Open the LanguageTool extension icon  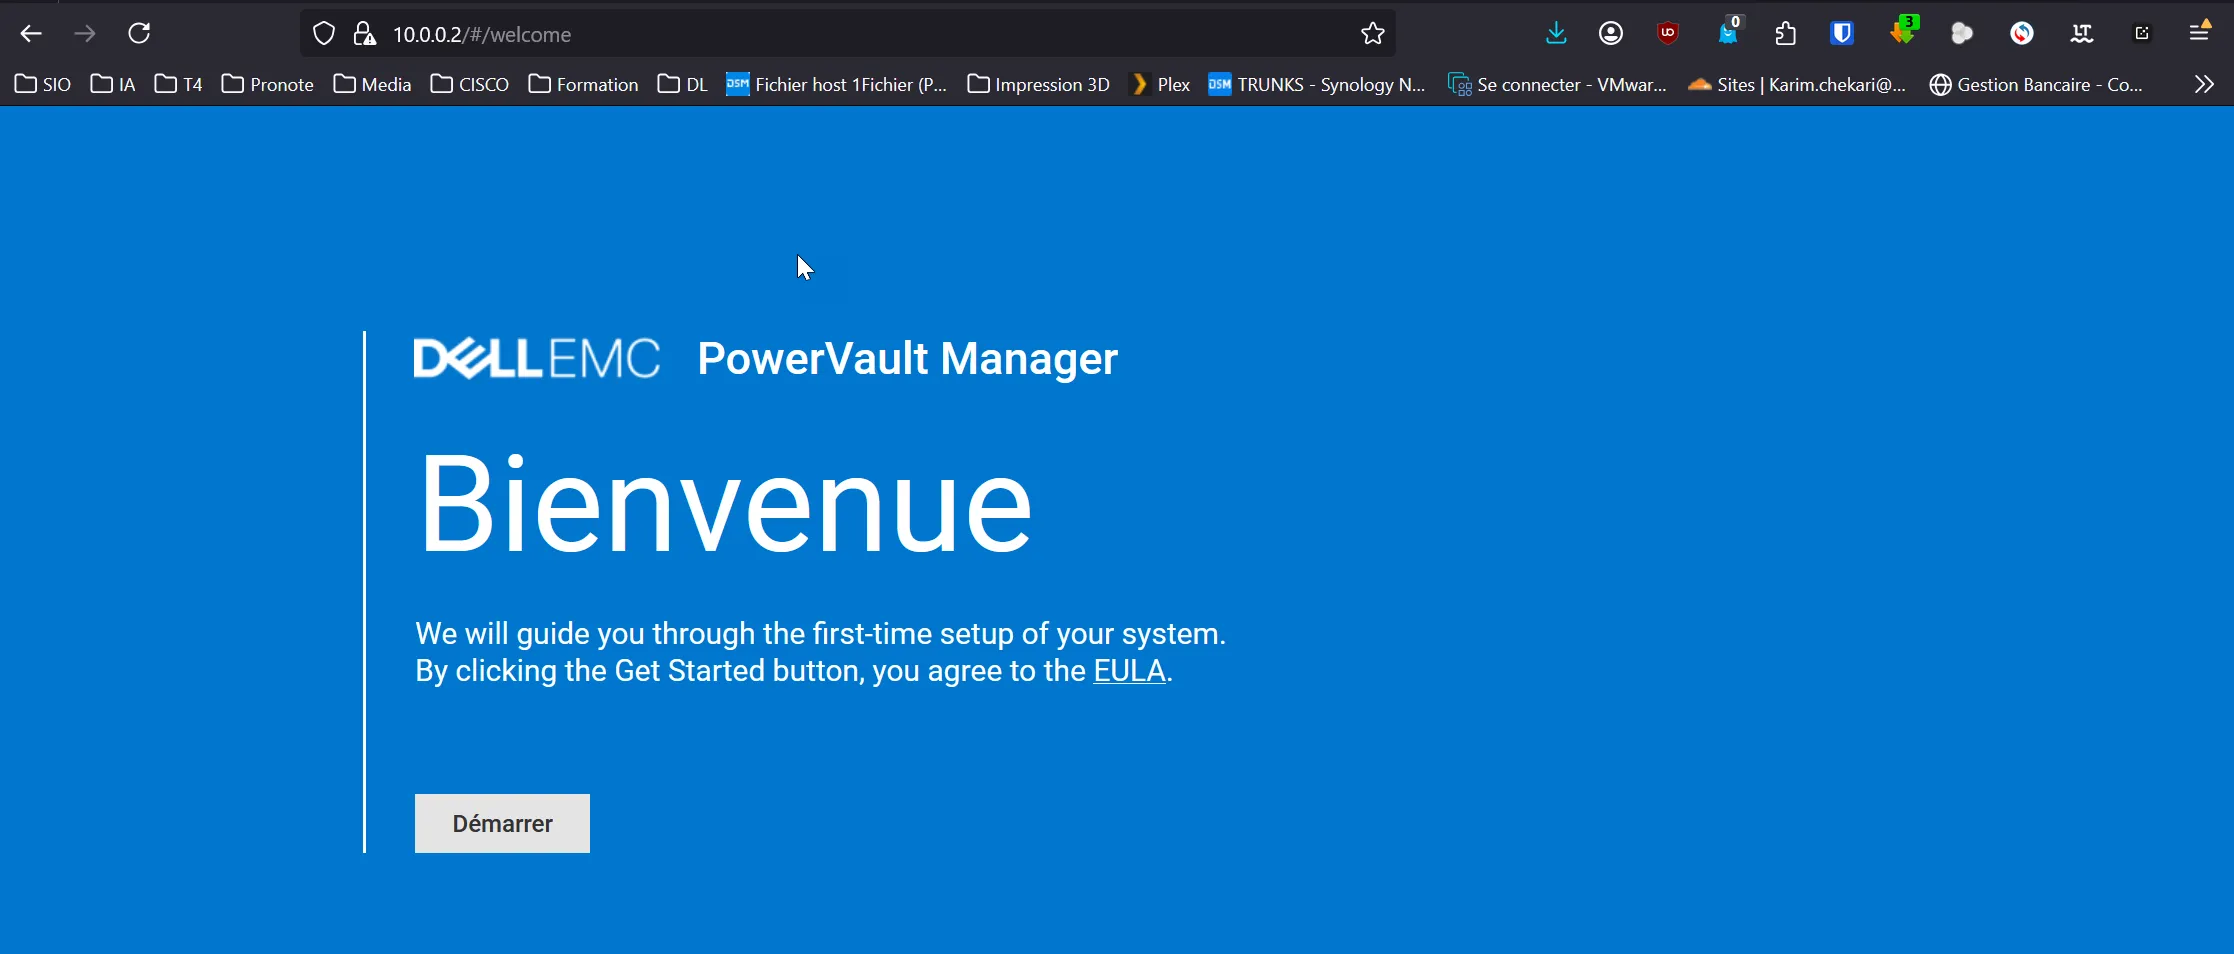(x=2081, y=34)
